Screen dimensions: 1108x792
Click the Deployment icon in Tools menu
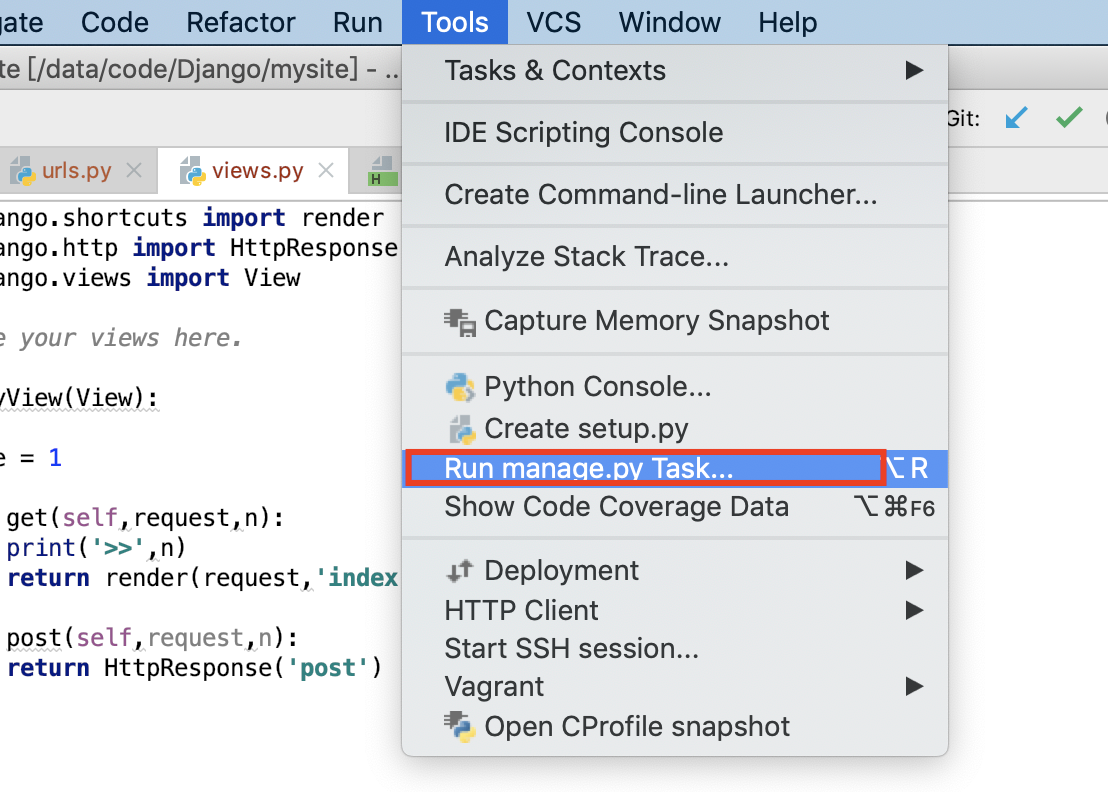[460, 571]
